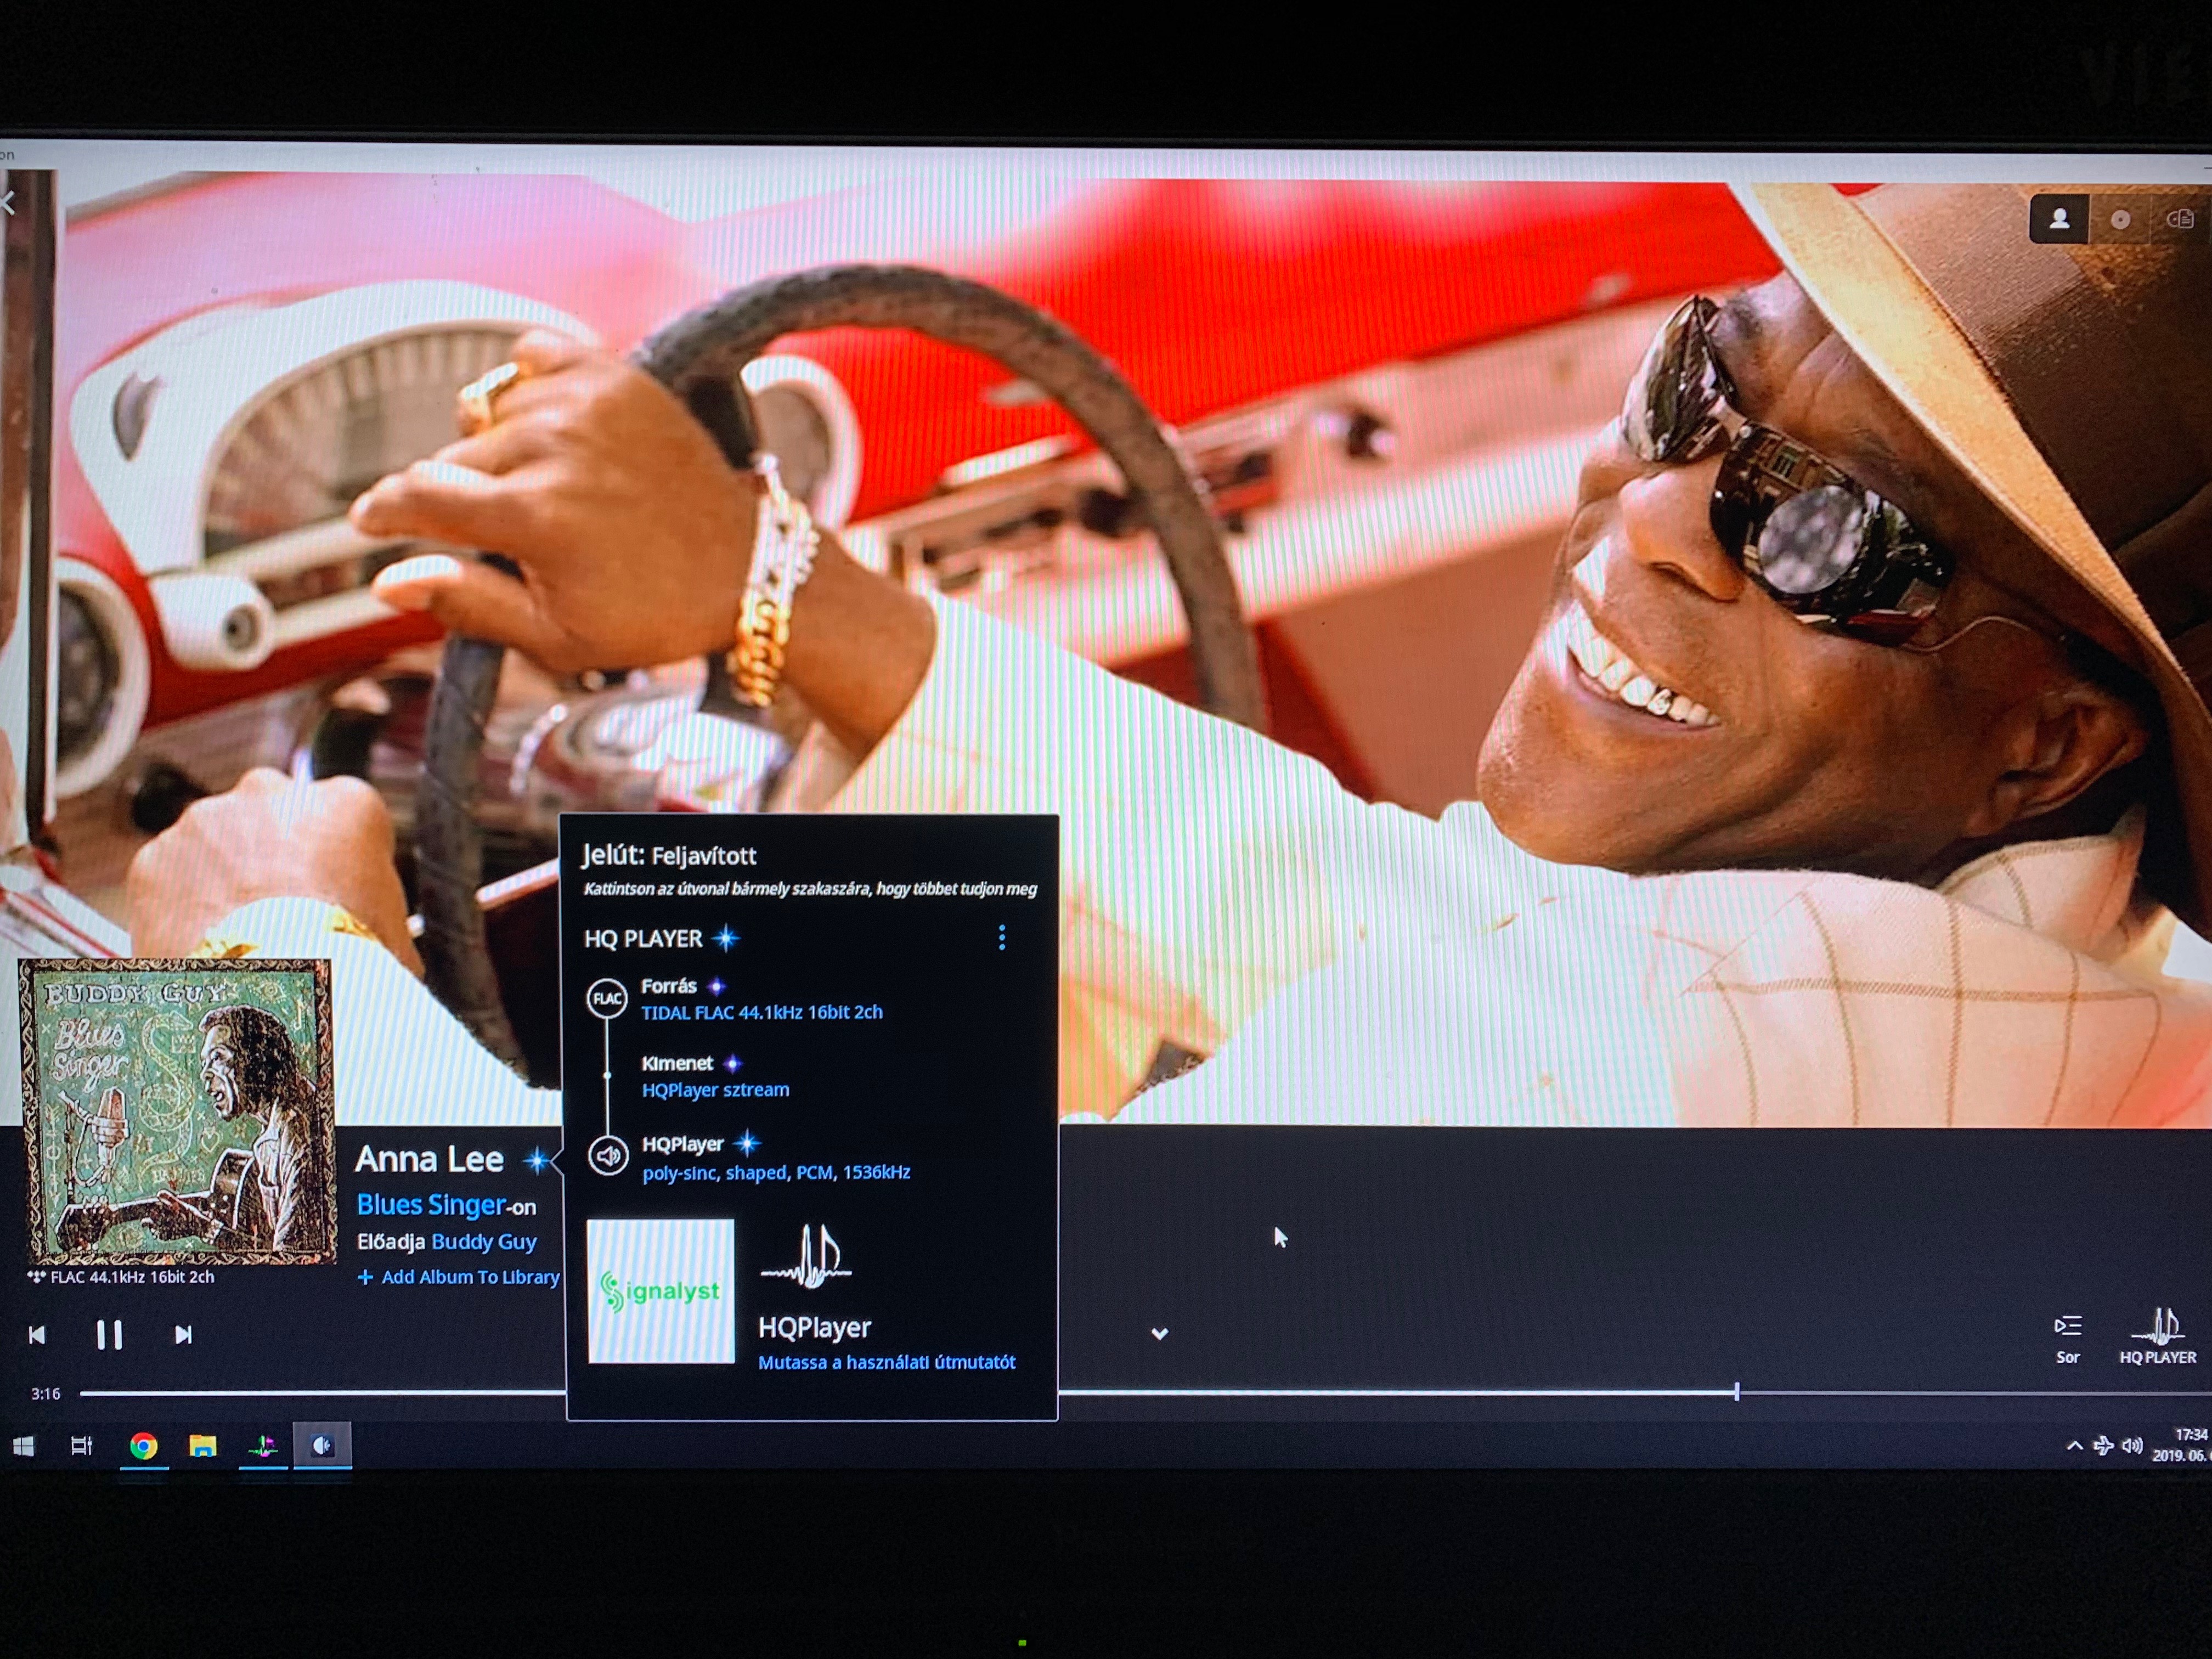Click the FLAC source node icon

[x=607, y=999]
